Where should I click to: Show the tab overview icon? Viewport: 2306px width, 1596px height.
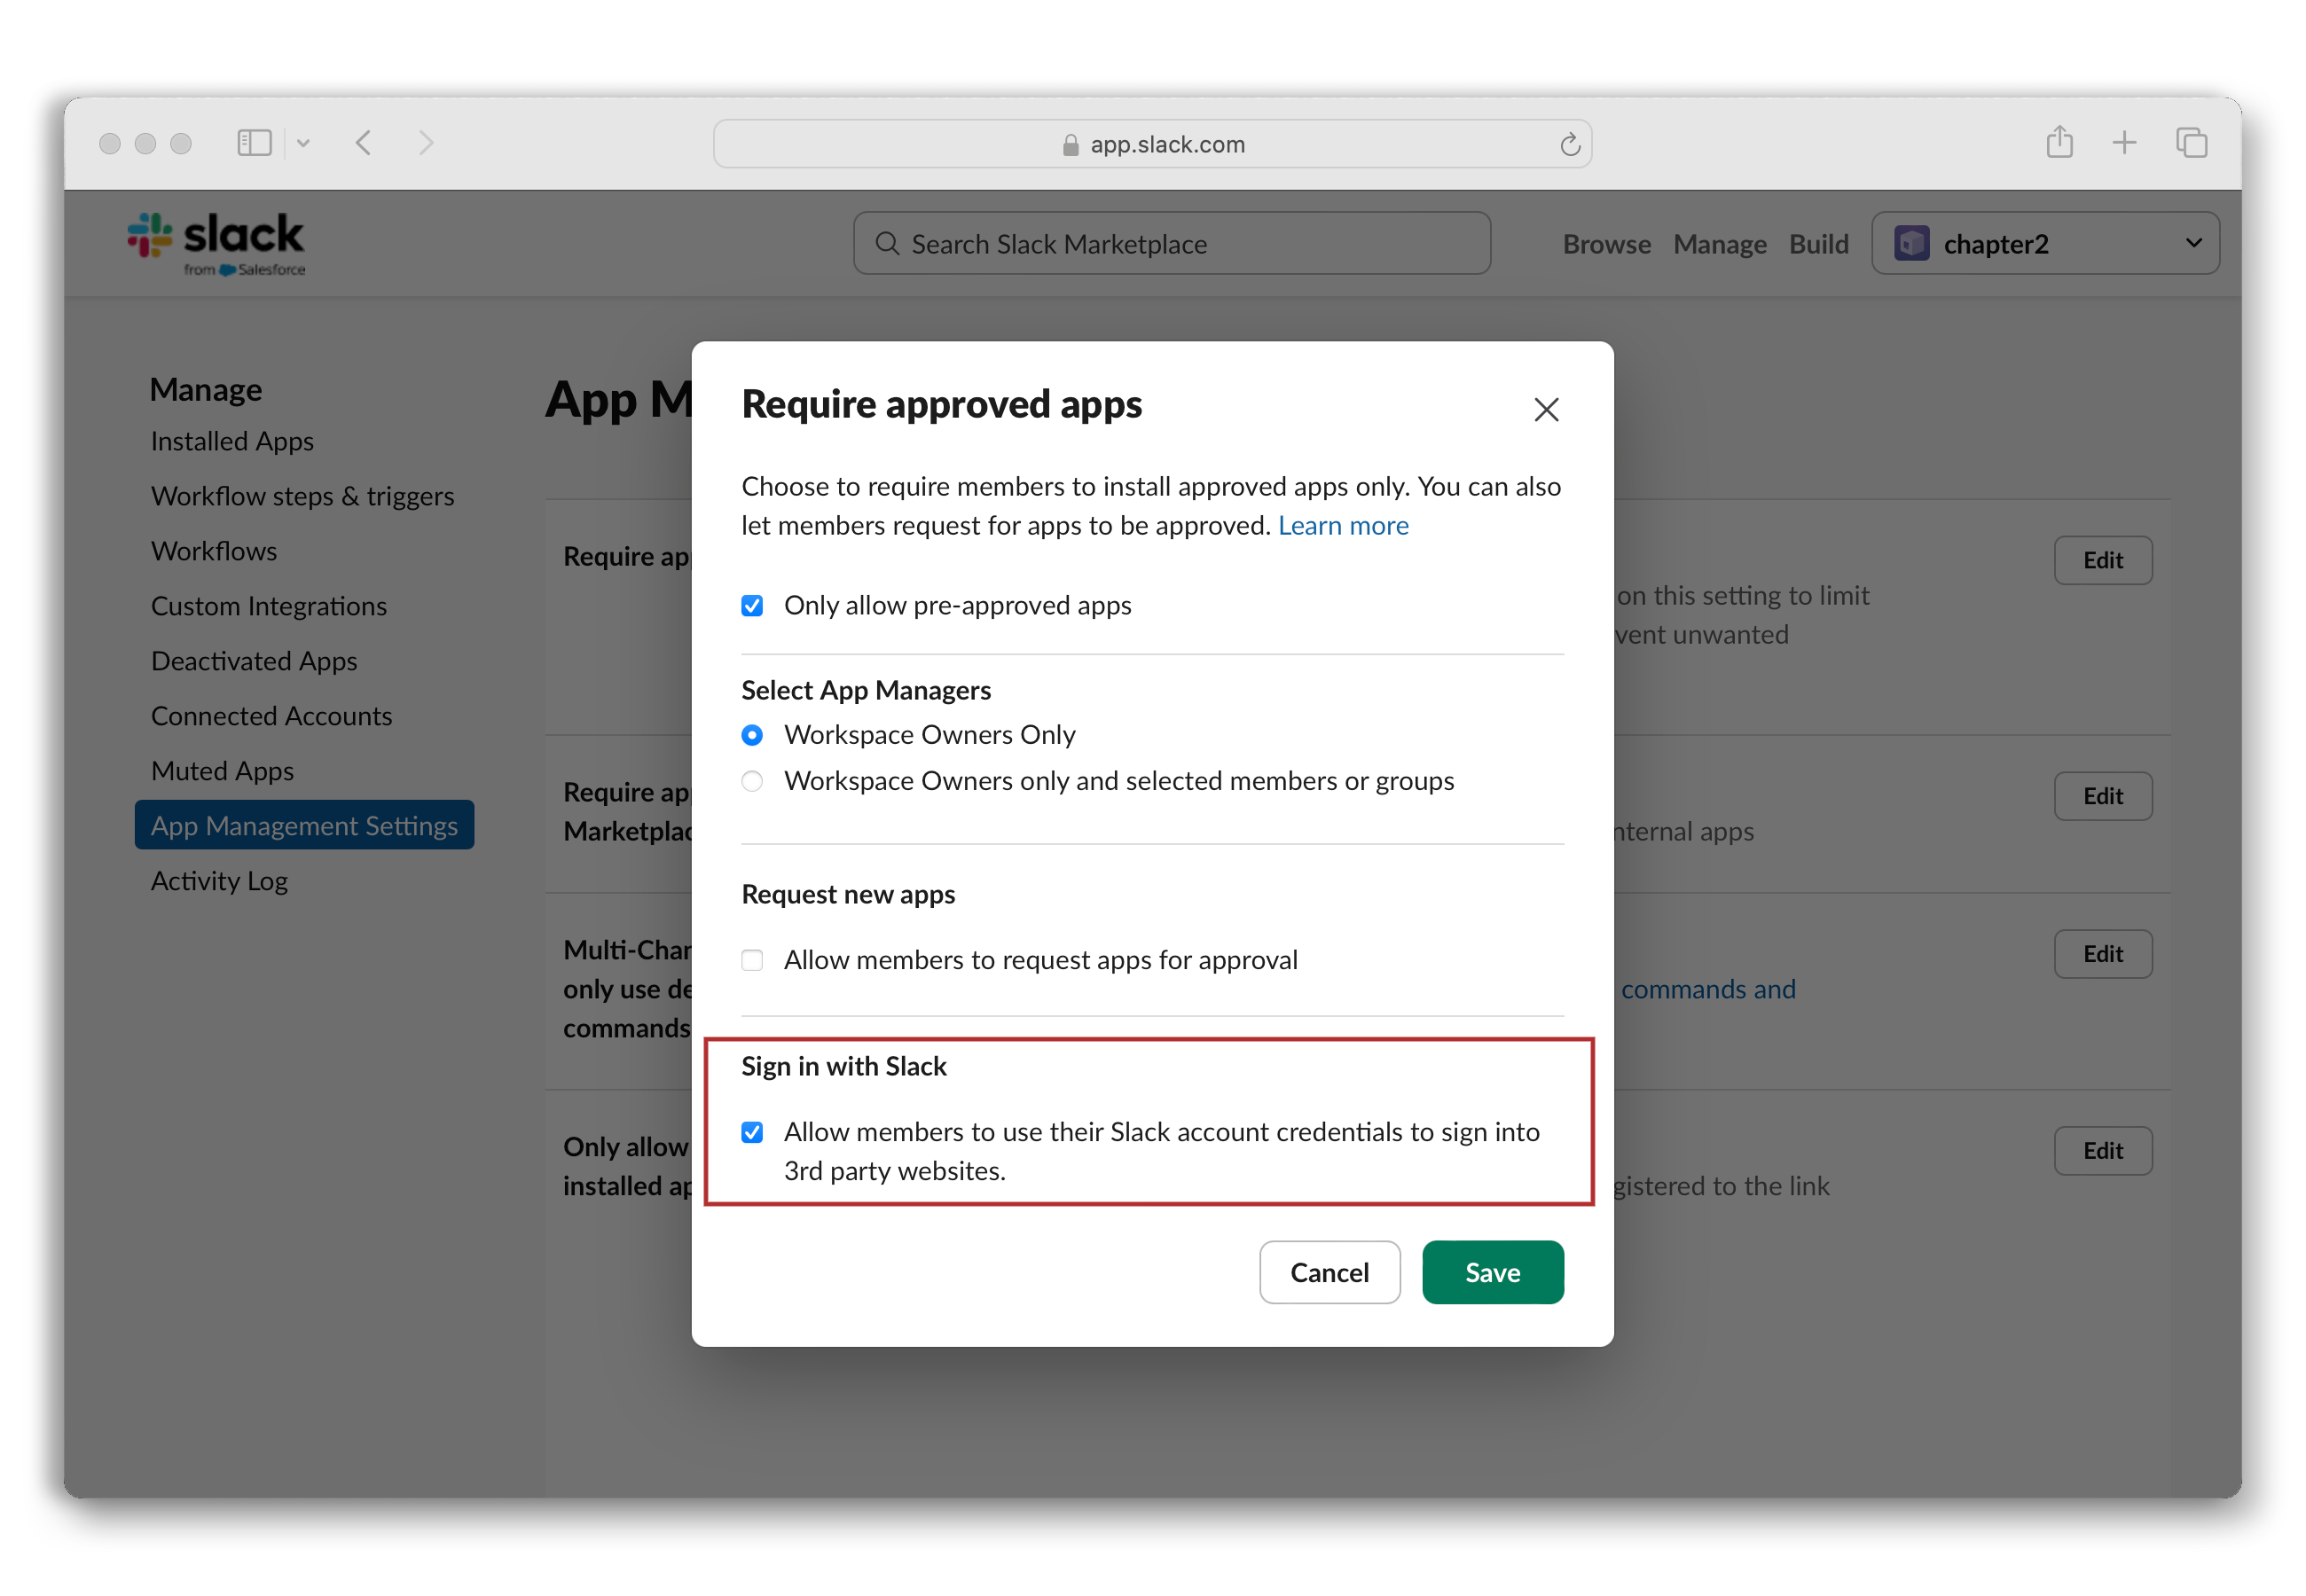[x=2191, y=143]
